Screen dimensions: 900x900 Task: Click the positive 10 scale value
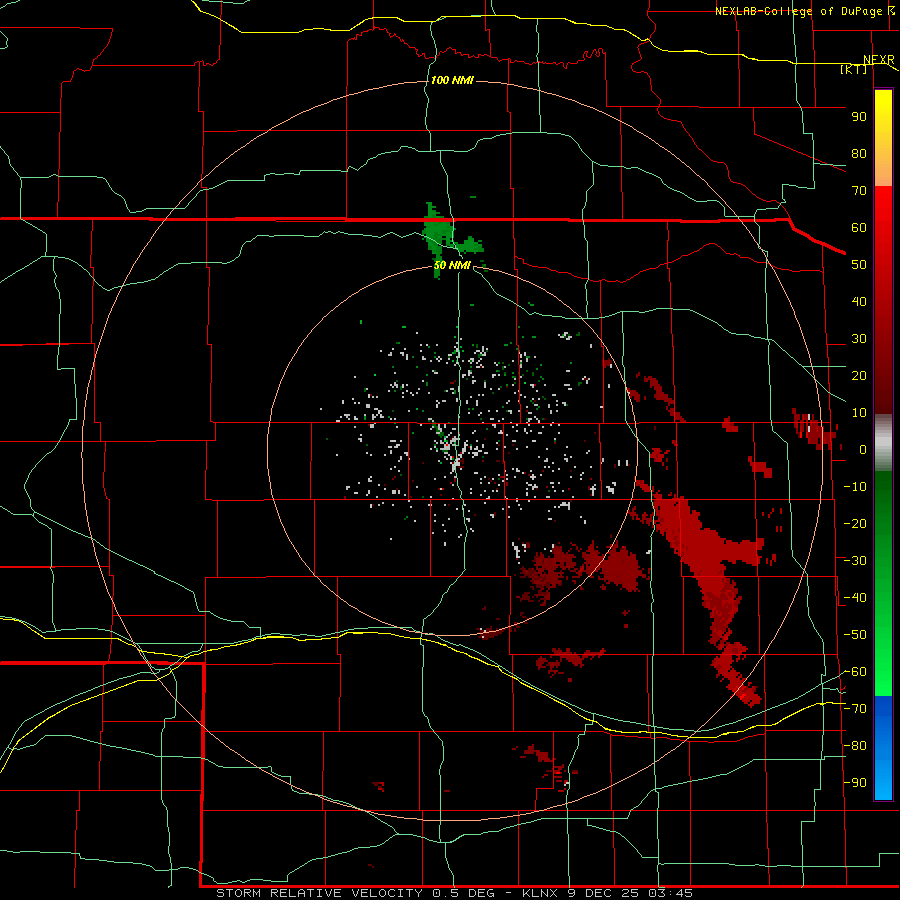(x=859, y=413)
